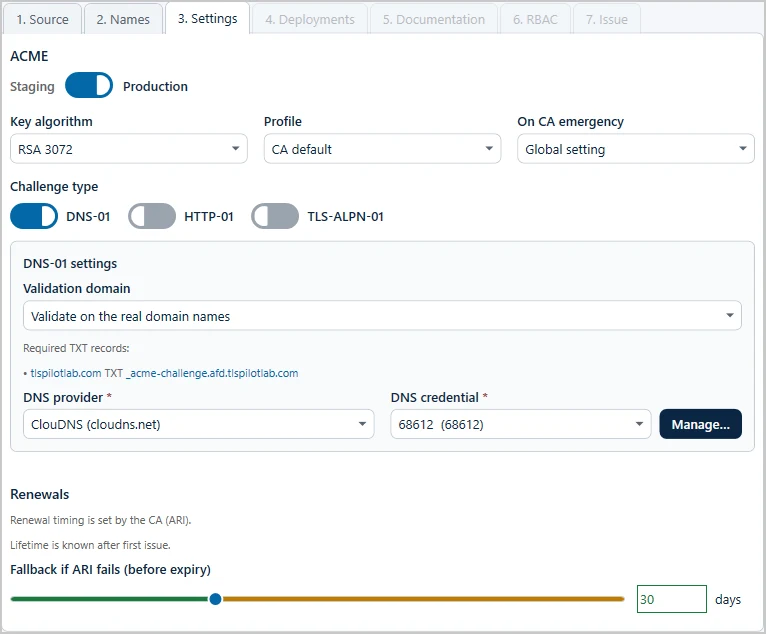Switch to the 6. RBAC tab
This screenshot has height=634, width=766.
(535, 20)
